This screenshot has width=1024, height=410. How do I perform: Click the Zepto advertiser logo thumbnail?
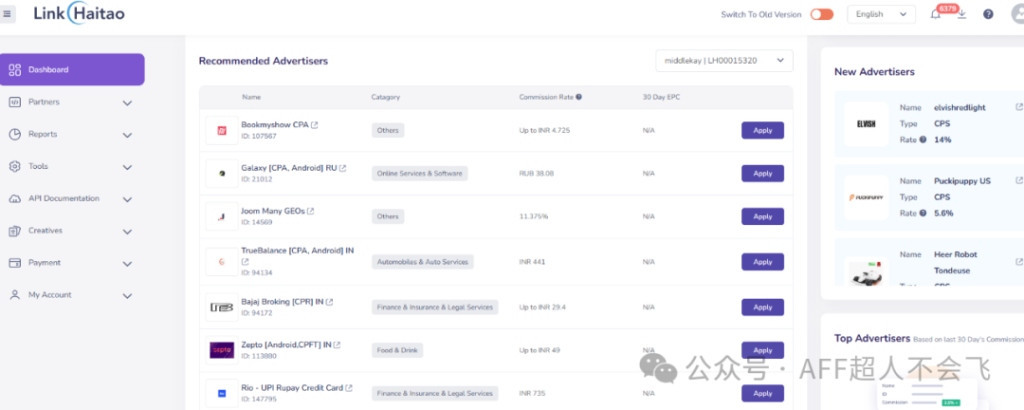221,350
